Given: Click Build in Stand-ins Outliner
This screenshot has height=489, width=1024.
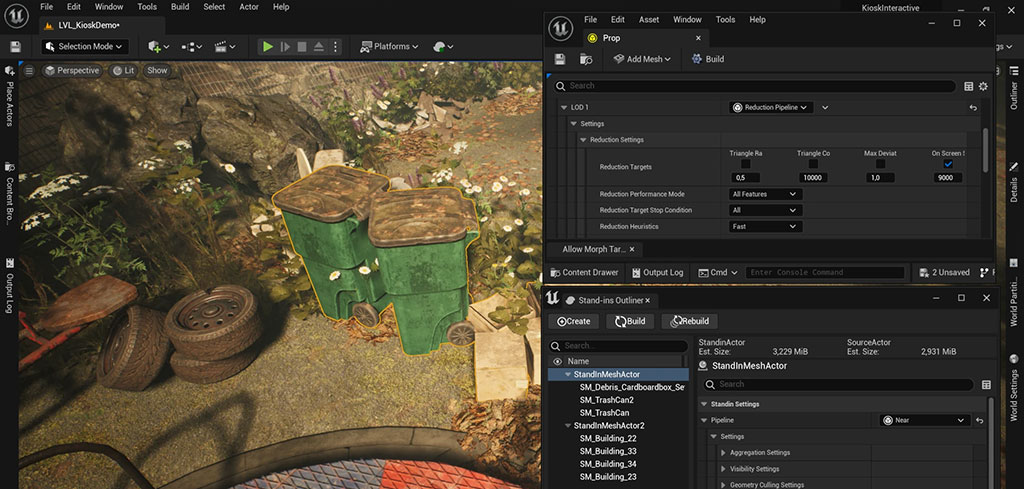Looking at the screenshot, I should (630, 321).
